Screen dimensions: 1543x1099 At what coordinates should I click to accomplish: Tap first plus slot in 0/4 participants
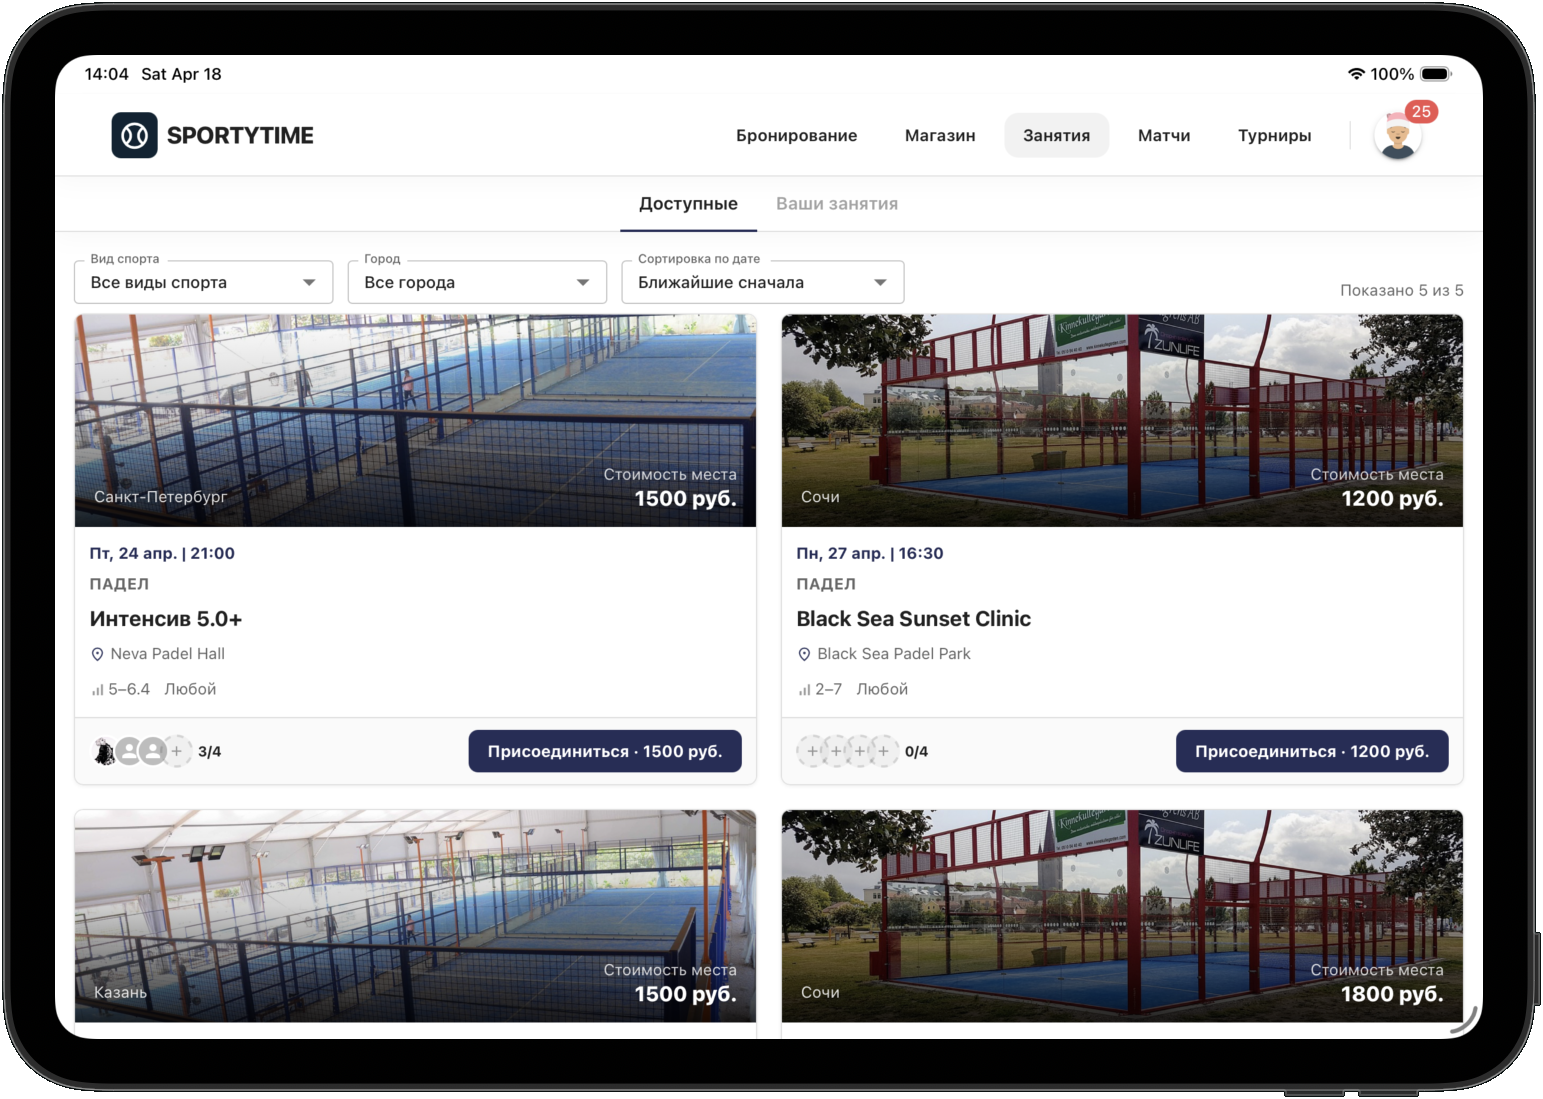click(x=812, y=751)
